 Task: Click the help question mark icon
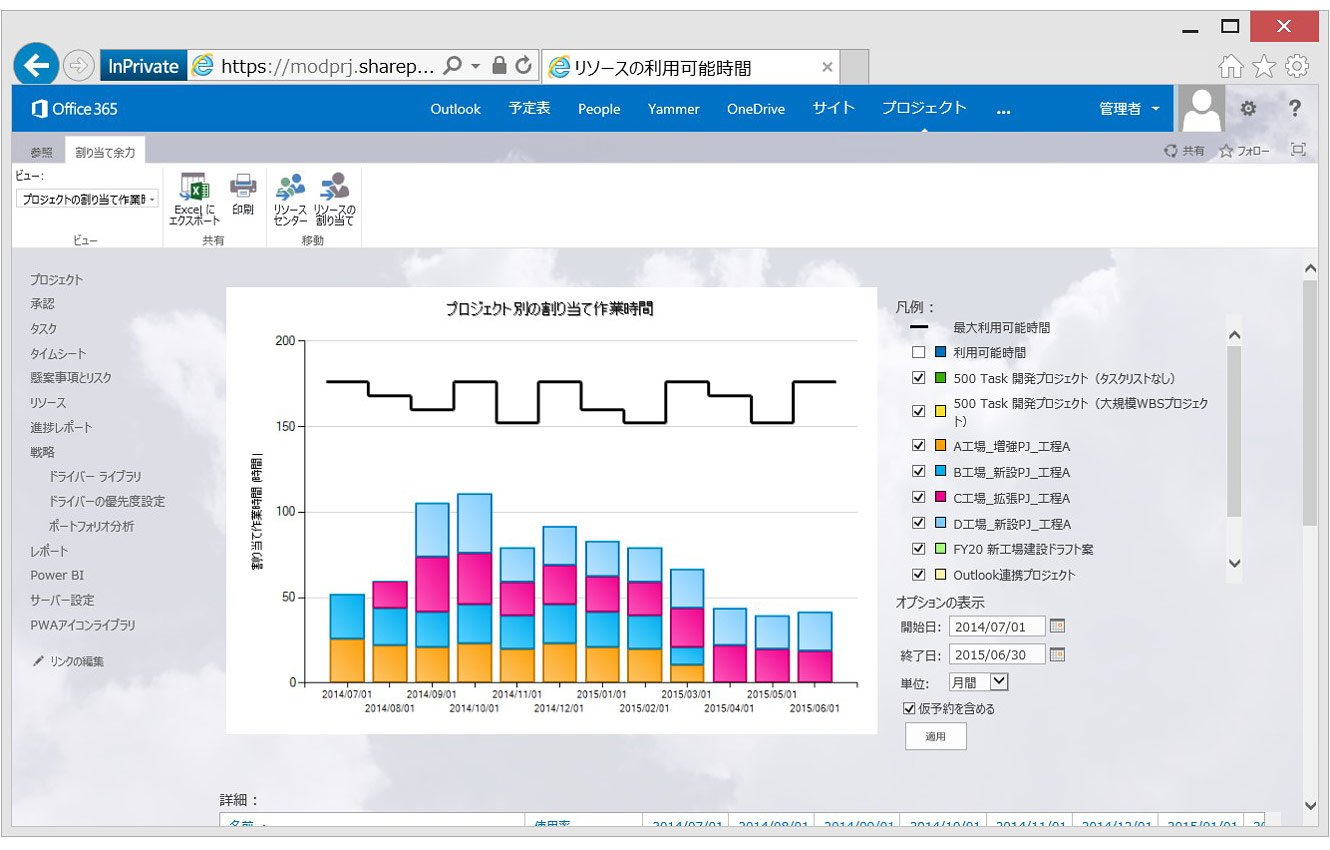[1295, 109]
